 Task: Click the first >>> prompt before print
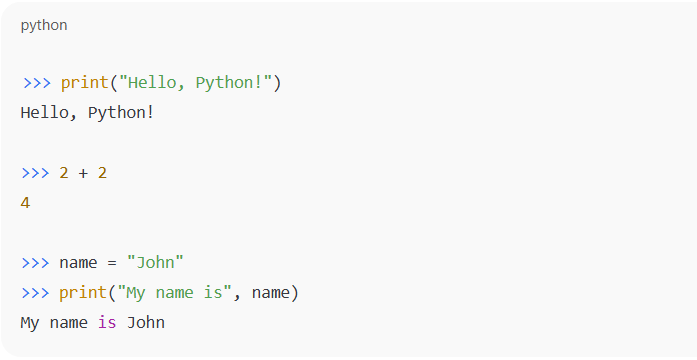click(x=36, y=83)
